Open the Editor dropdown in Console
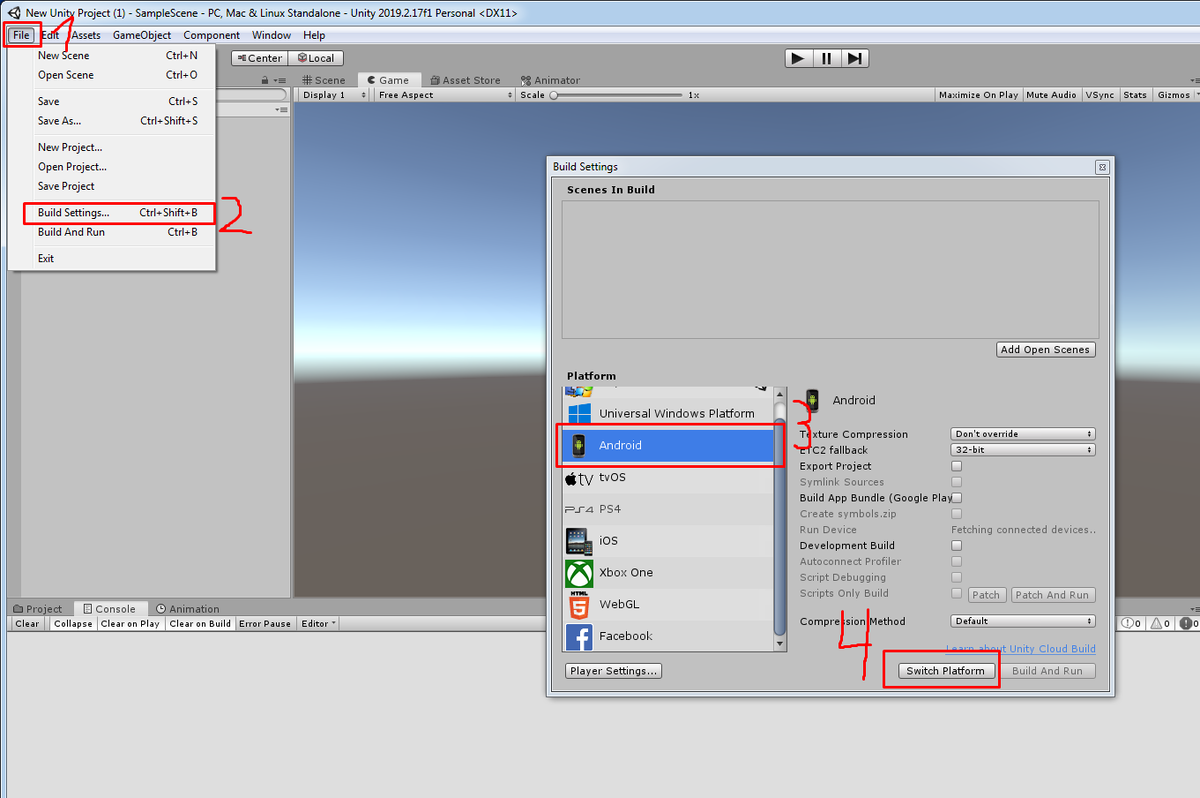Viewport: 1200px width, 798px height. click(x=319, y=624)
